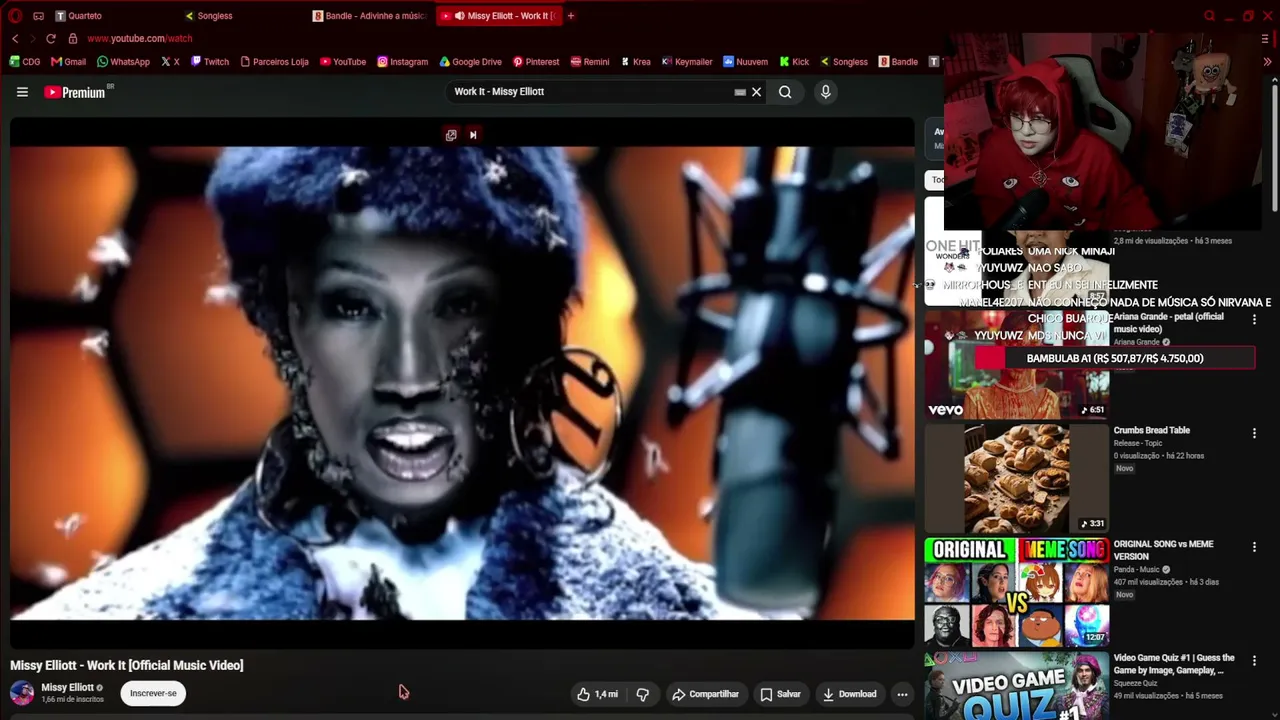Viewport: 1280px width, 720px height.
Task: Click the Missy Elliott video player
Action: (x=462, y=383)
